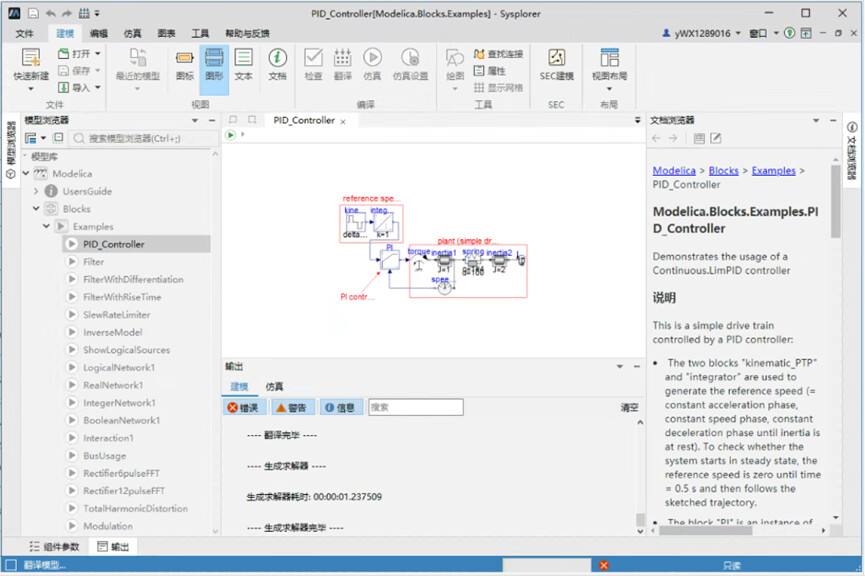Switch to the 工具 ribbon tab
The height and width of the screenshot is (576, 865).
click(200, 33)
